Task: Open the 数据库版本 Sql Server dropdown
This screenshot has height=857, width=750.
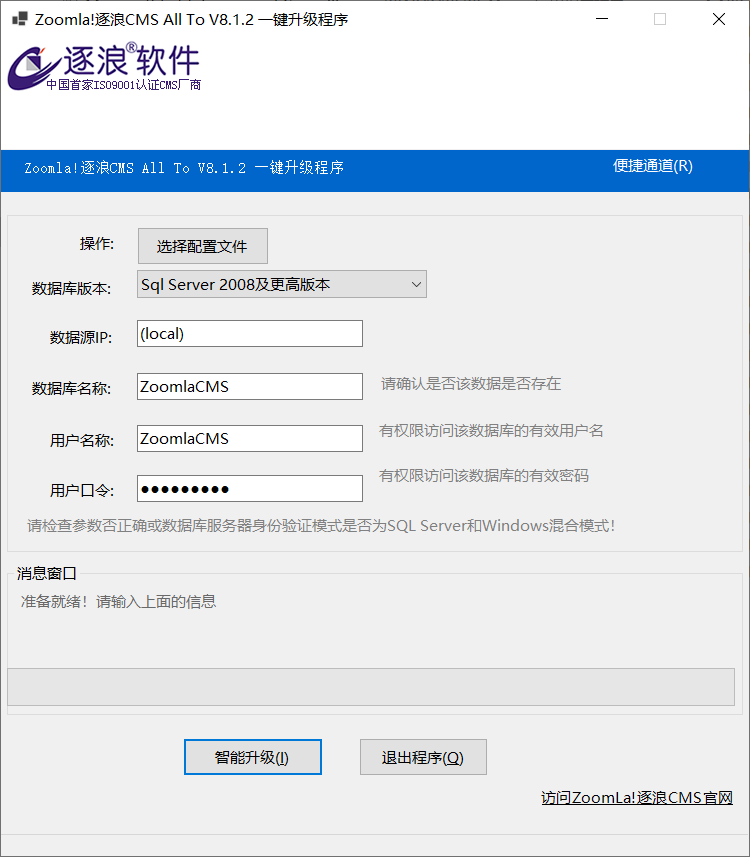Action: [282, 284]
